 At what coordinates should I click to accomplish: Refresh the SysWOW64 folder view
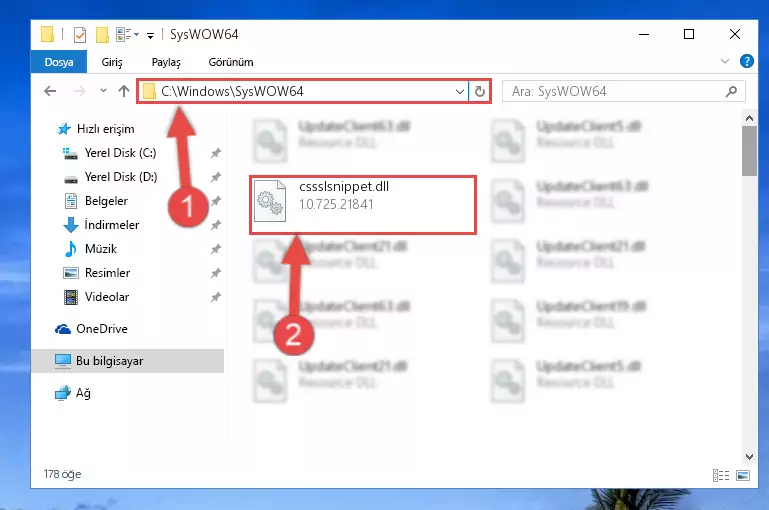(480, 91)
